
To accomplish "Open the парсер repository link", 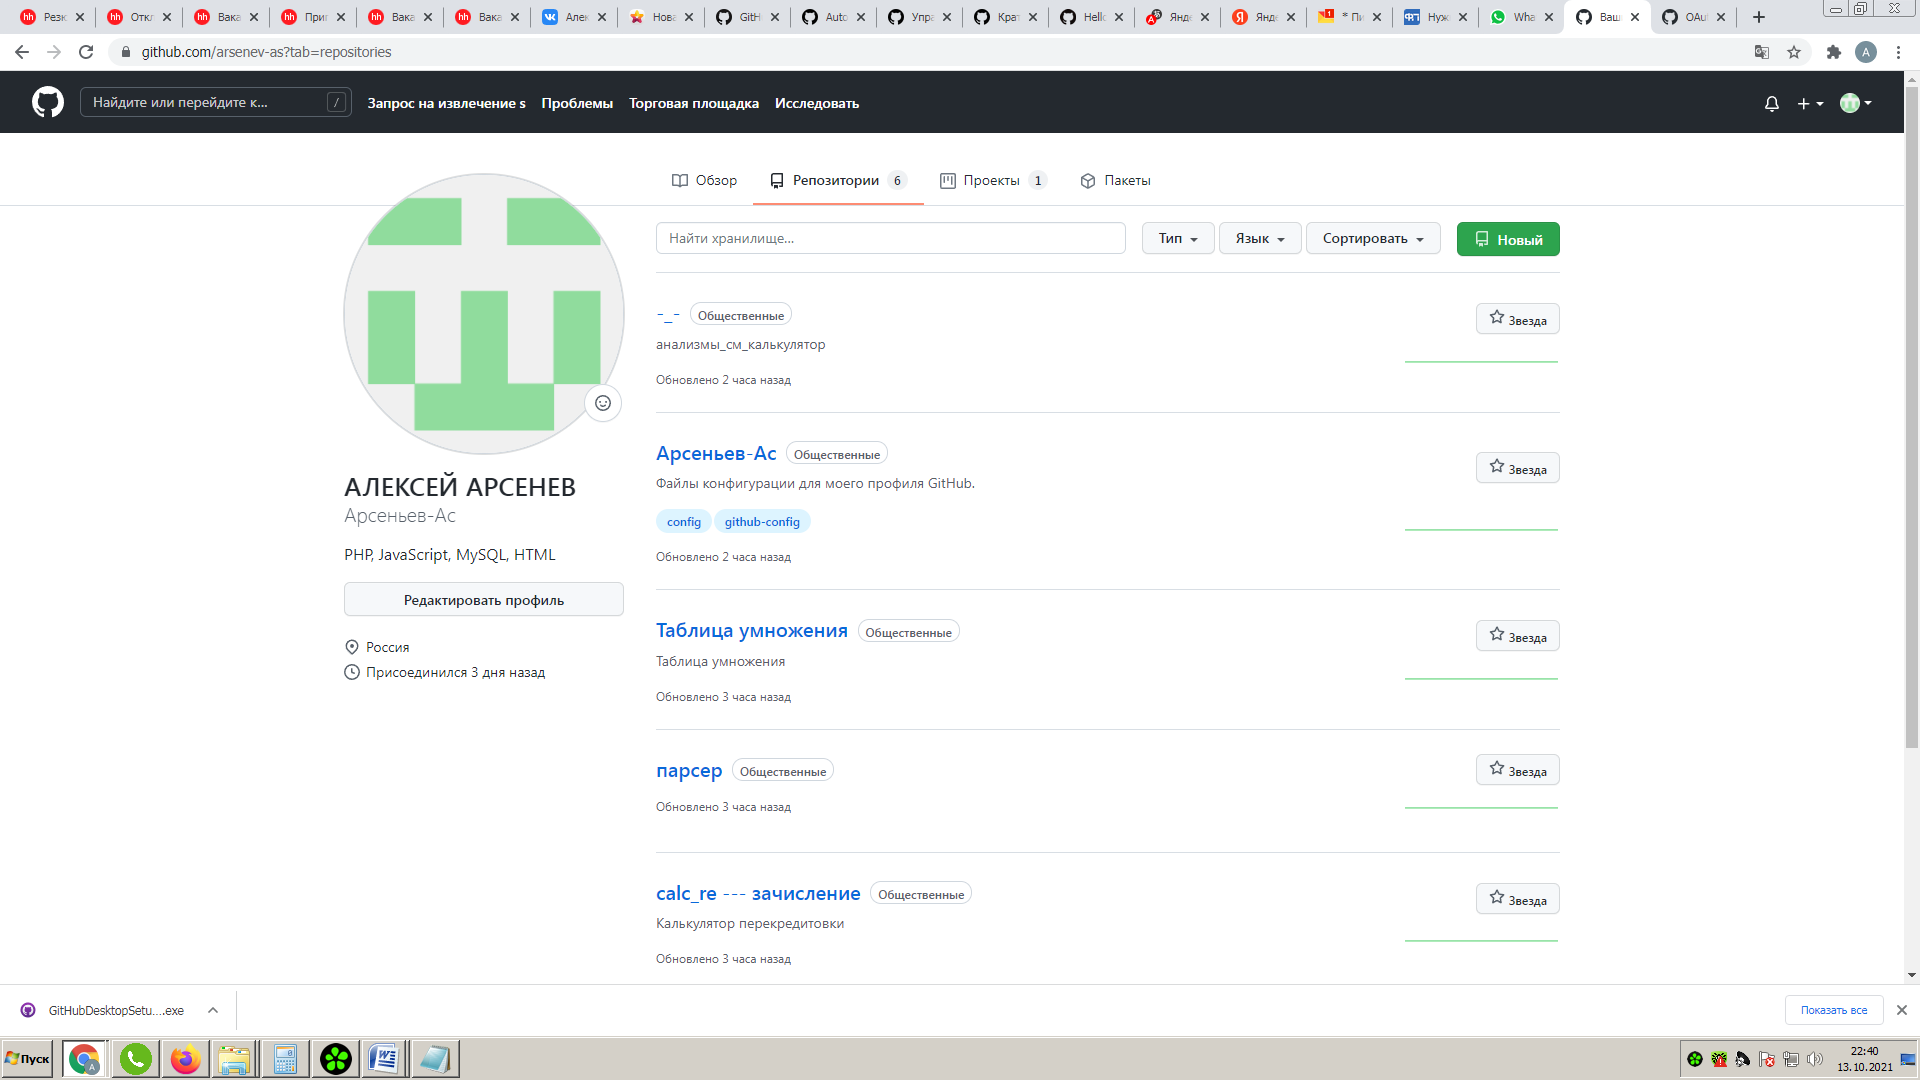I will tap(689, 770).
